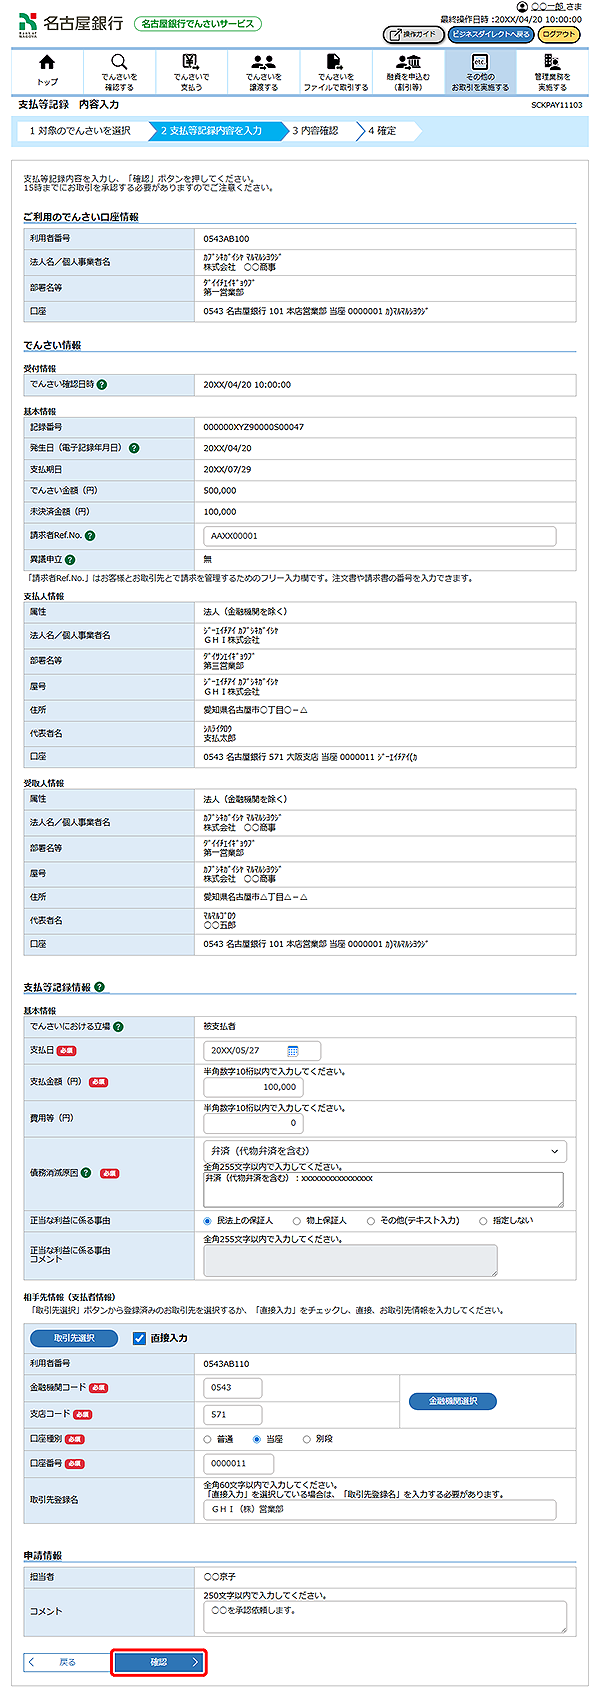Viewport: 600px width, 1692px height.
Task: Open the calendar picker for 支払日
Action: point(293,1051)
